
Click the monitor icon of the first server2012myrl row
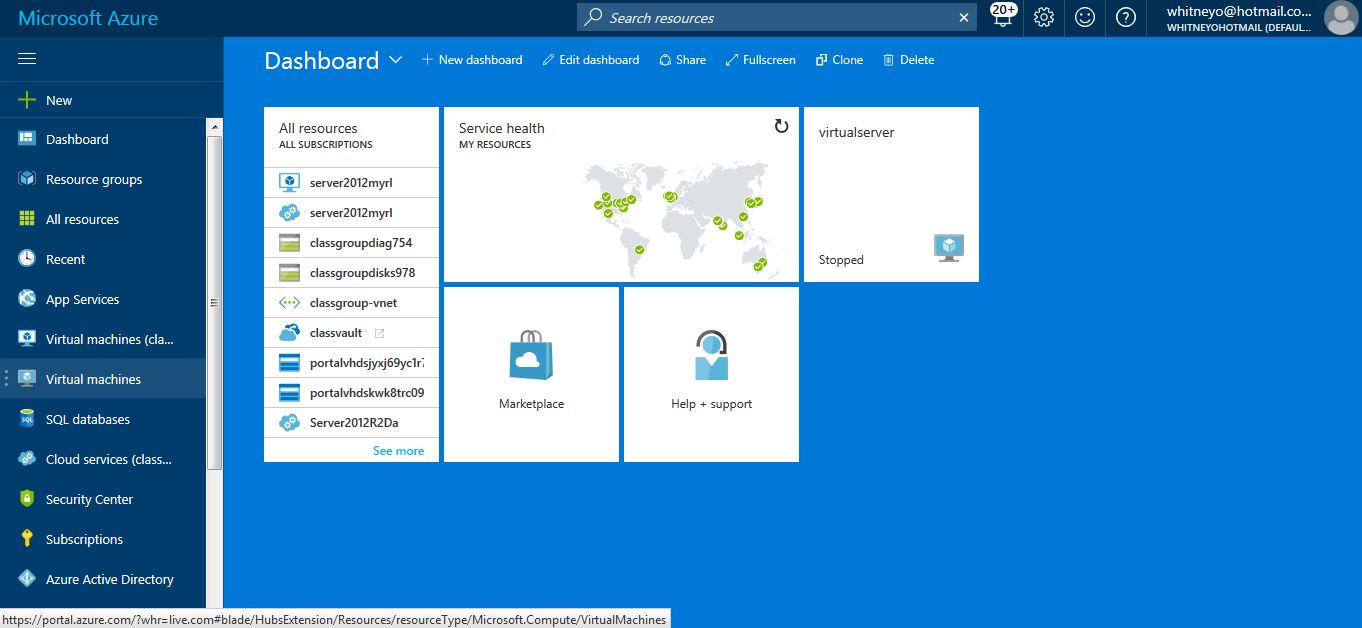290,183
